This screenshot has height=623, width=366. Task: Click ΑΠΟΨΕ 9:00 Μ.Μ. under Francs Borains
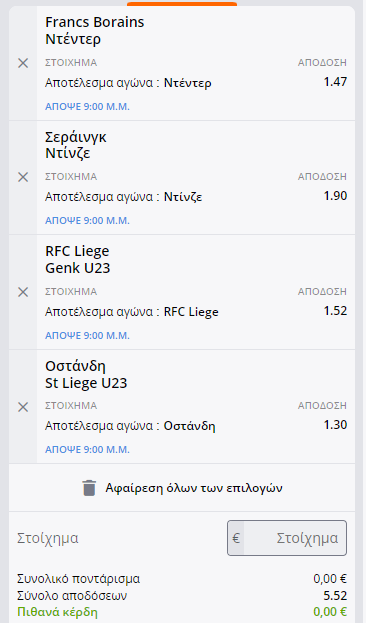87,106
